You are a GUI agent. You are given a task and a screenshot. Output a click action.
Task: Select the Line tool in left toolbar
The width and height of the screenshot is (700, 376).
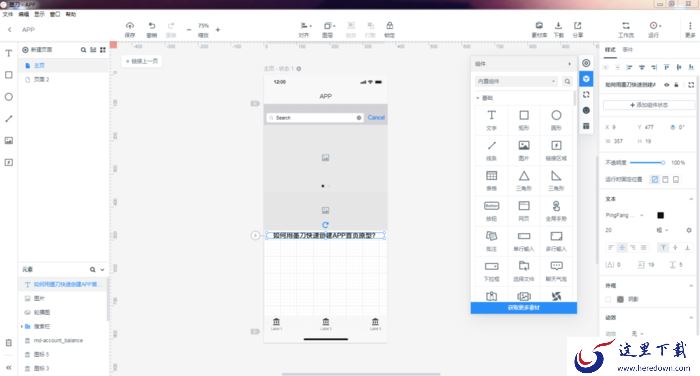click(x=8, y=119)
